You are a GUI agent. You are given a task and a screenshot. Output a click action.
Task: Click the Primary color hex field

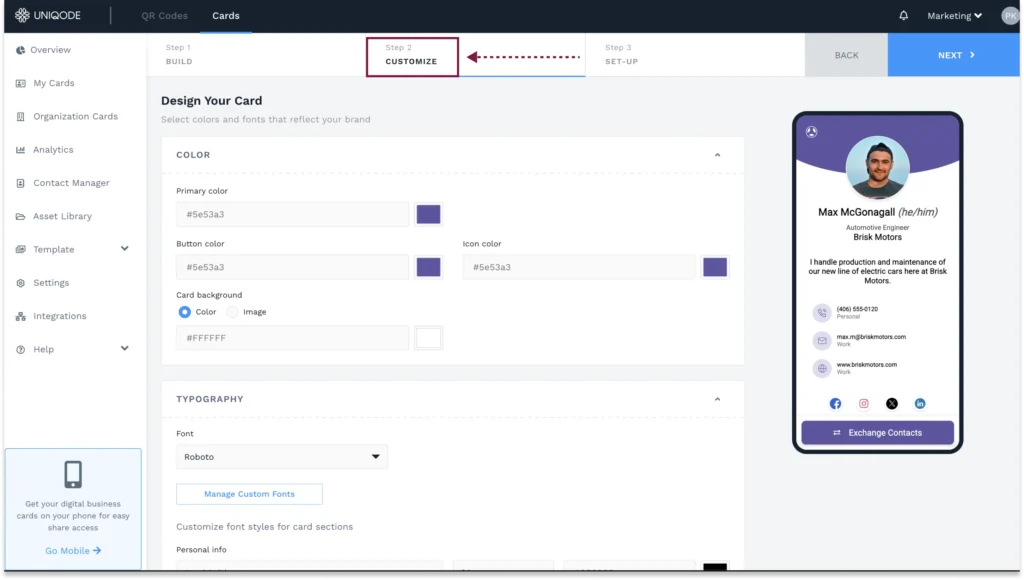(x=292, y=215)
